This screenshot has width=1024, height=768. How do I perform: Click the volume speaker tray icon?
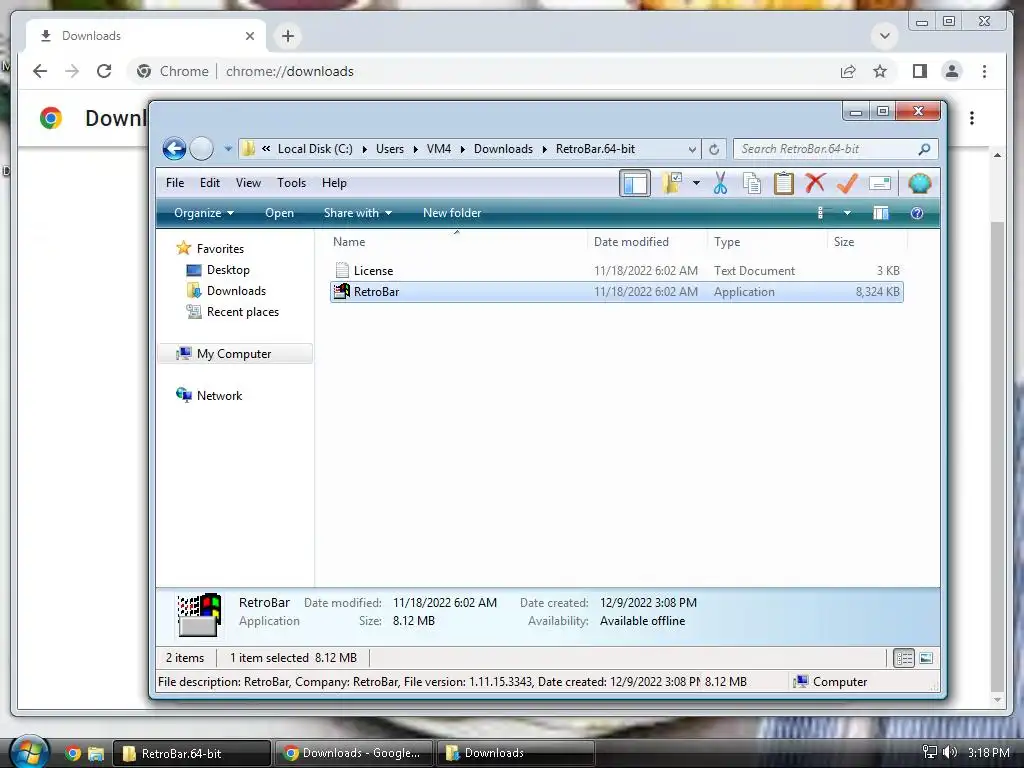(x=950, y=752)
